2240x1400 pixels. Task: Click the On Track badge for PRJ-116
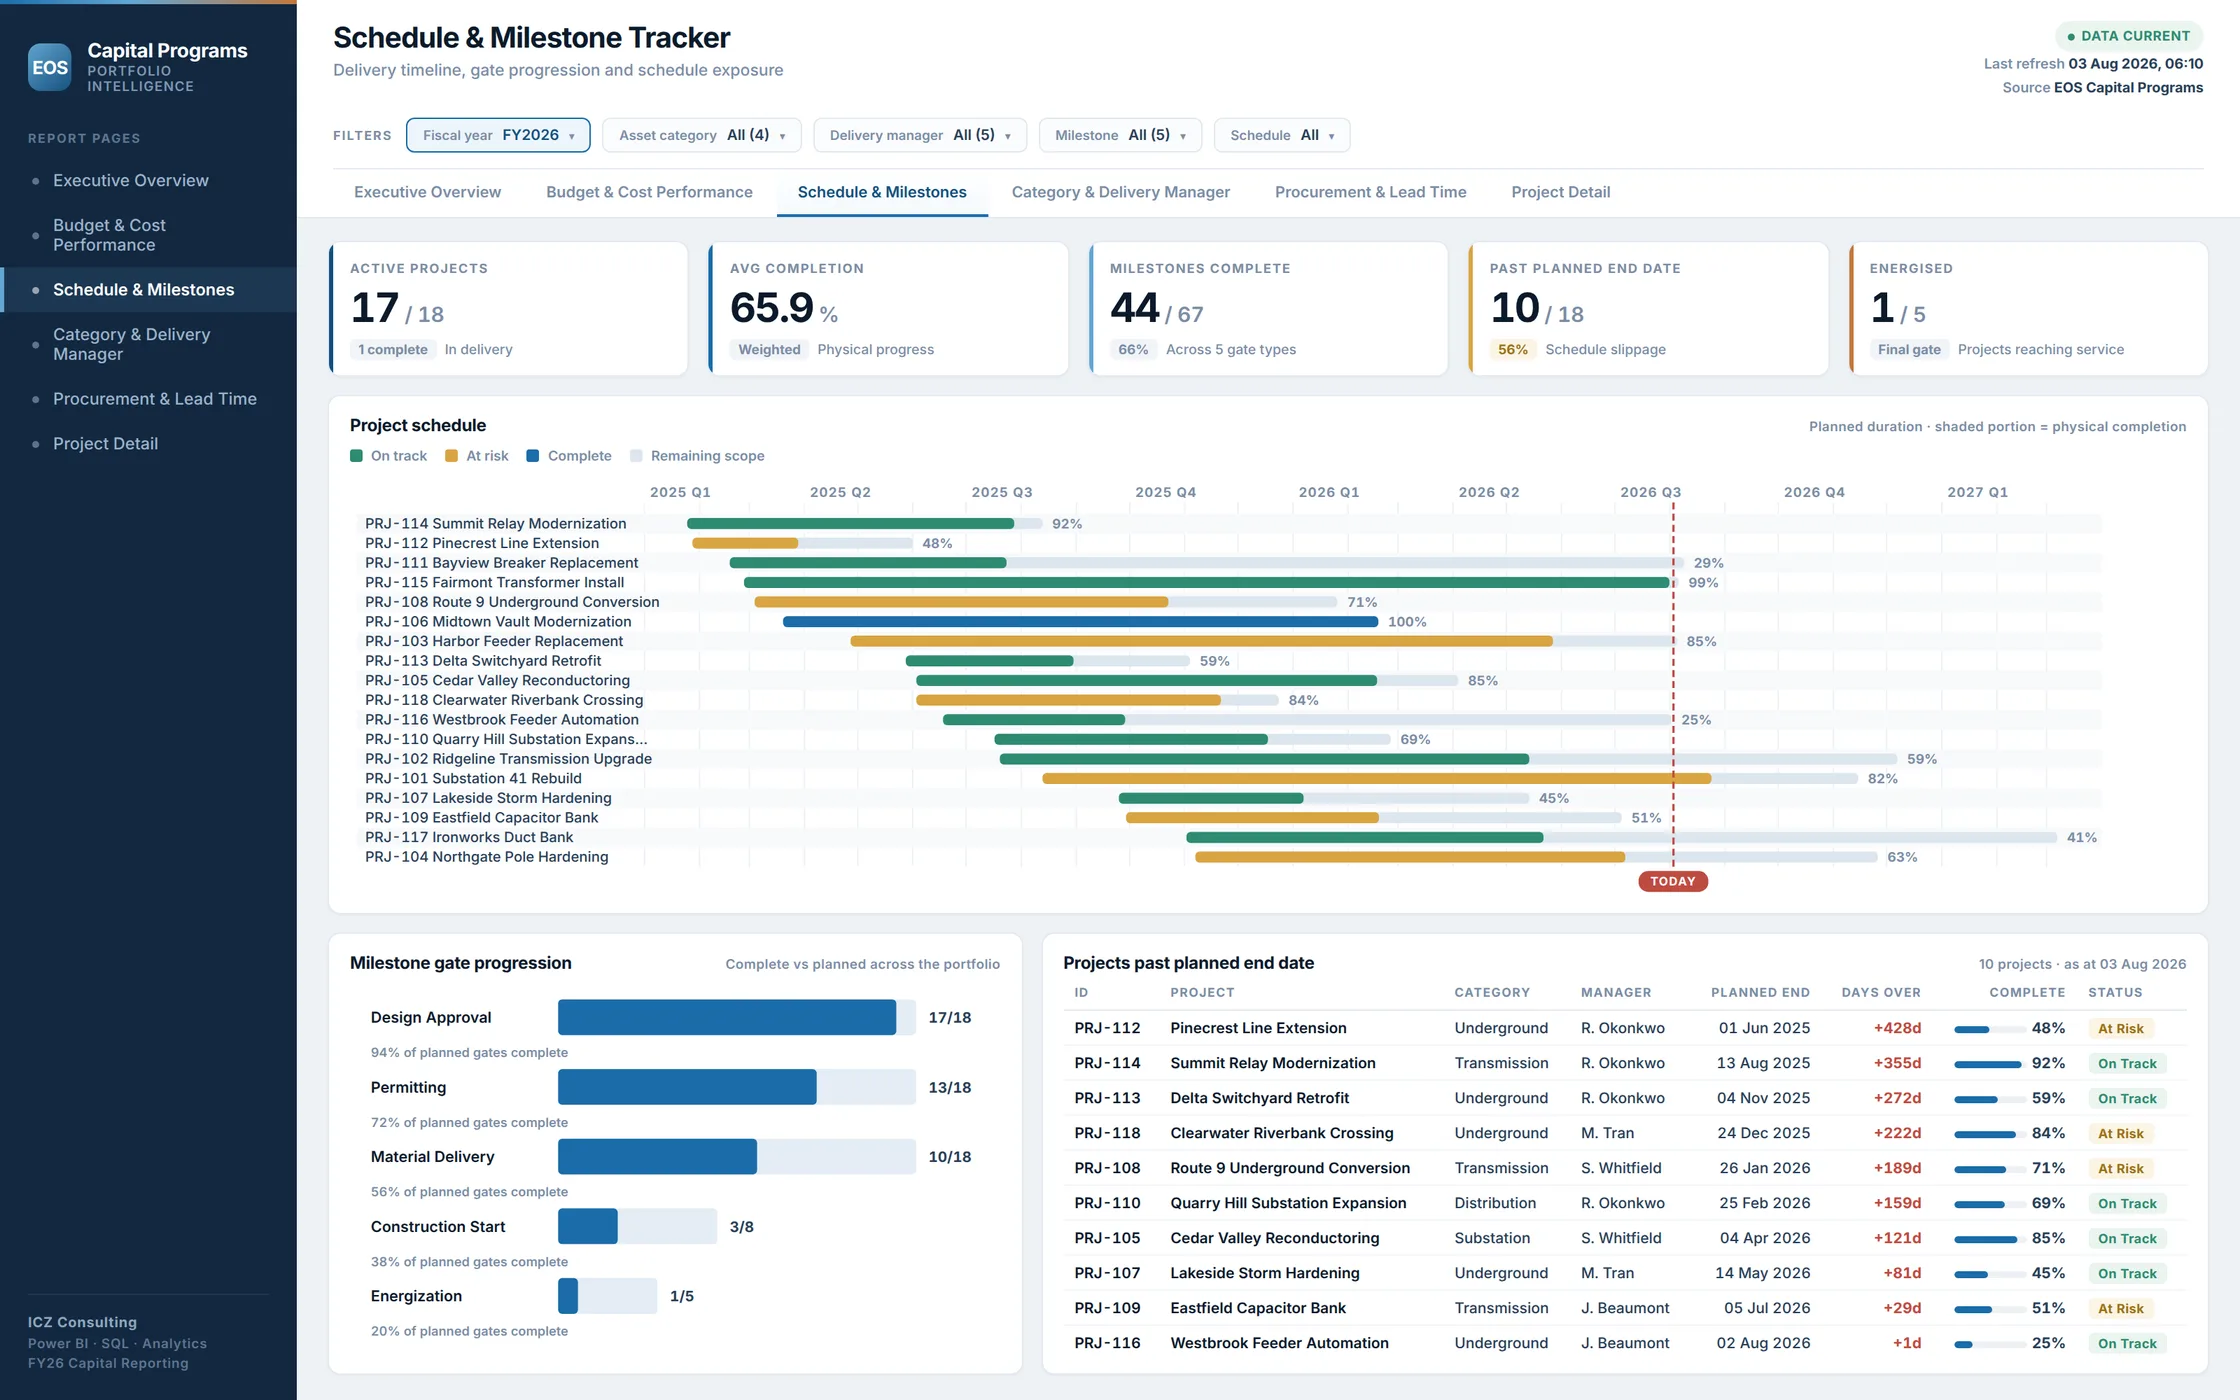pos(2127,1343)
